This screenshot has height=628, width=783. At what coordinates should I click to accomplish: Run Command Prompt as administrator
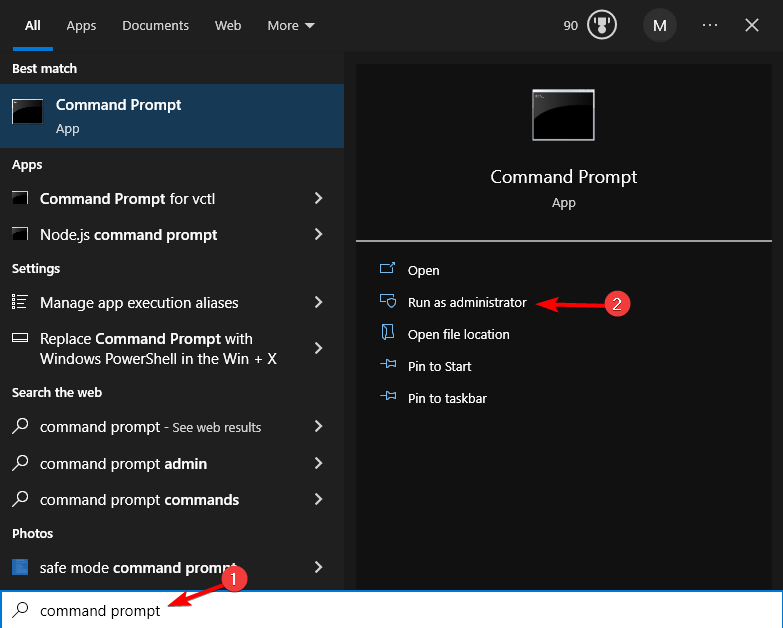coord(466,302)
